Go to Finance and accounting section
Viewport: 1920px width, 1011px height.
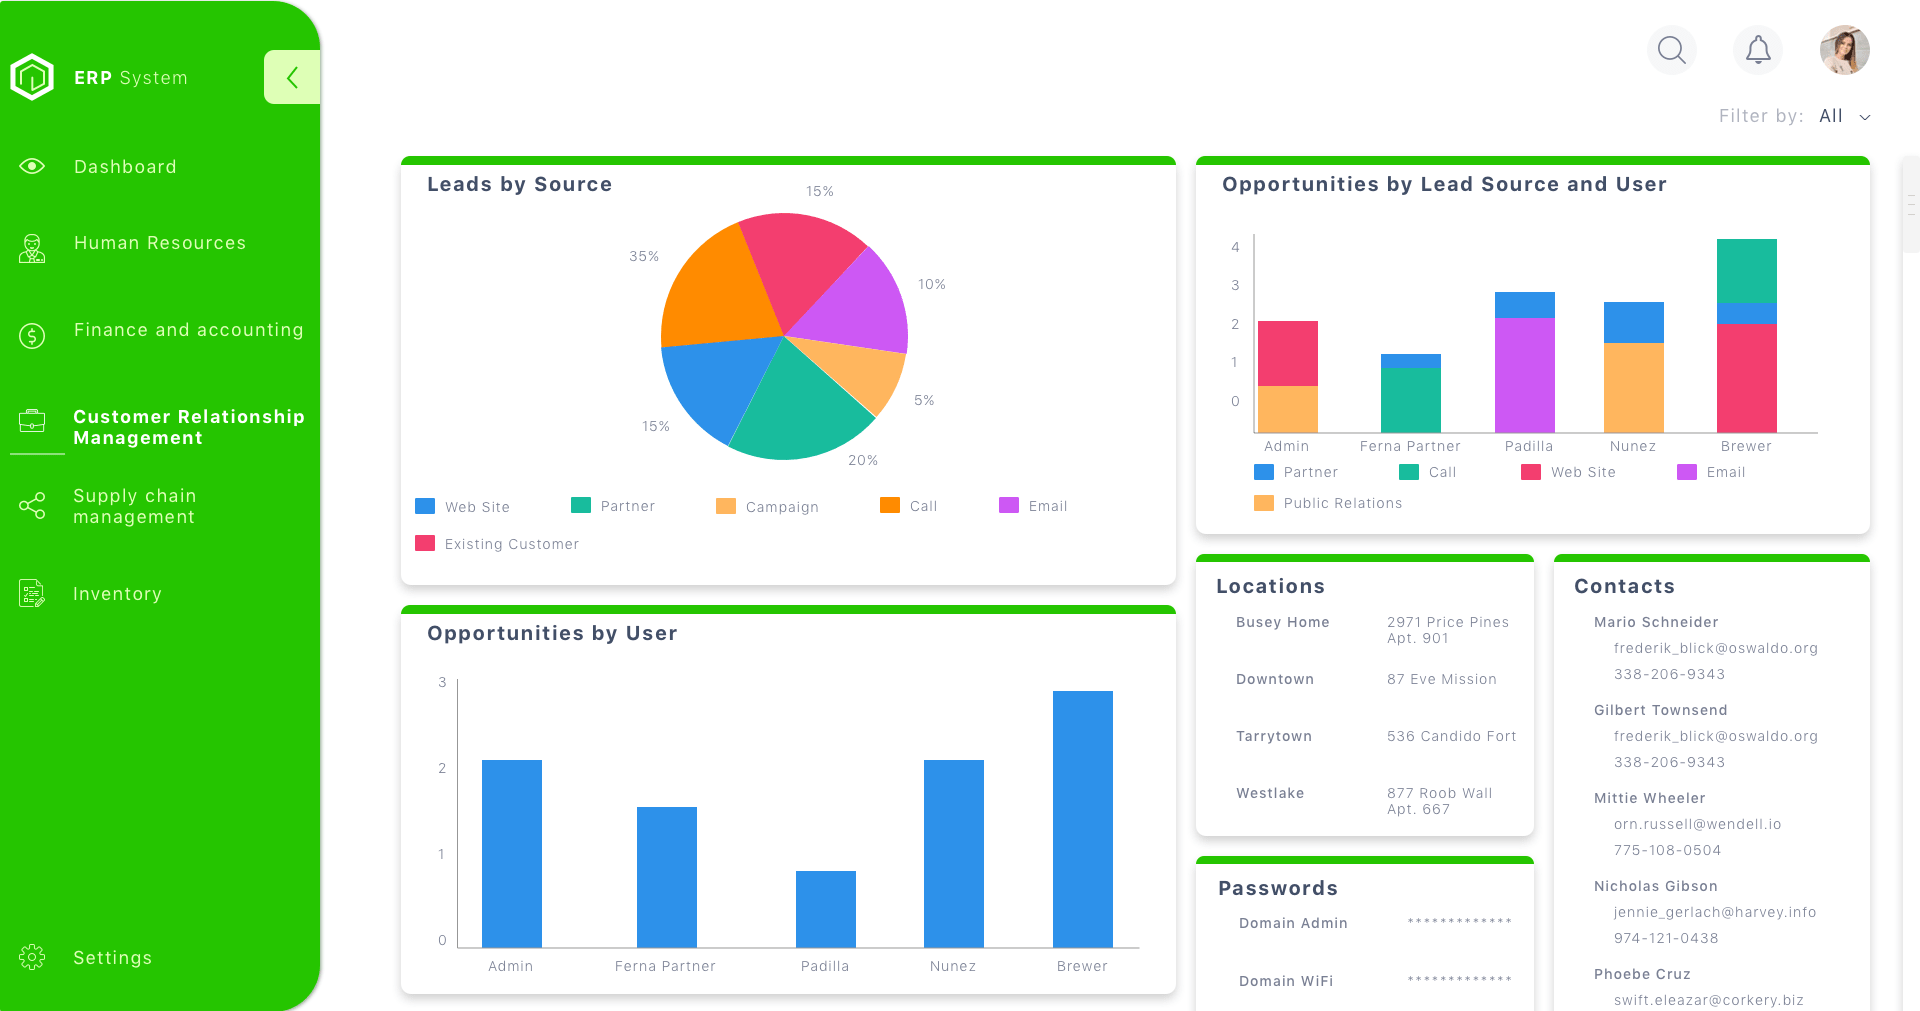pyautogui.click(x=188, y=330)
